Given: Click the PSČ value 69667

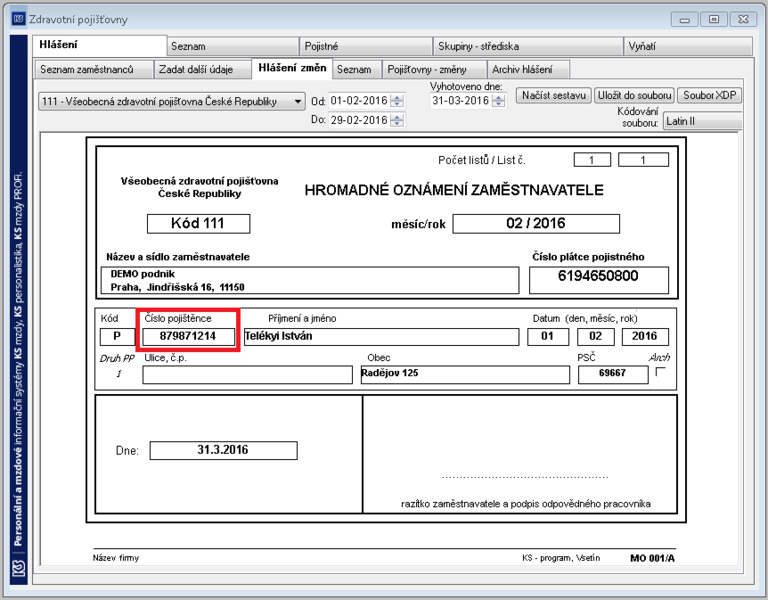Looking at the screenshot, I should coord(613,374).
